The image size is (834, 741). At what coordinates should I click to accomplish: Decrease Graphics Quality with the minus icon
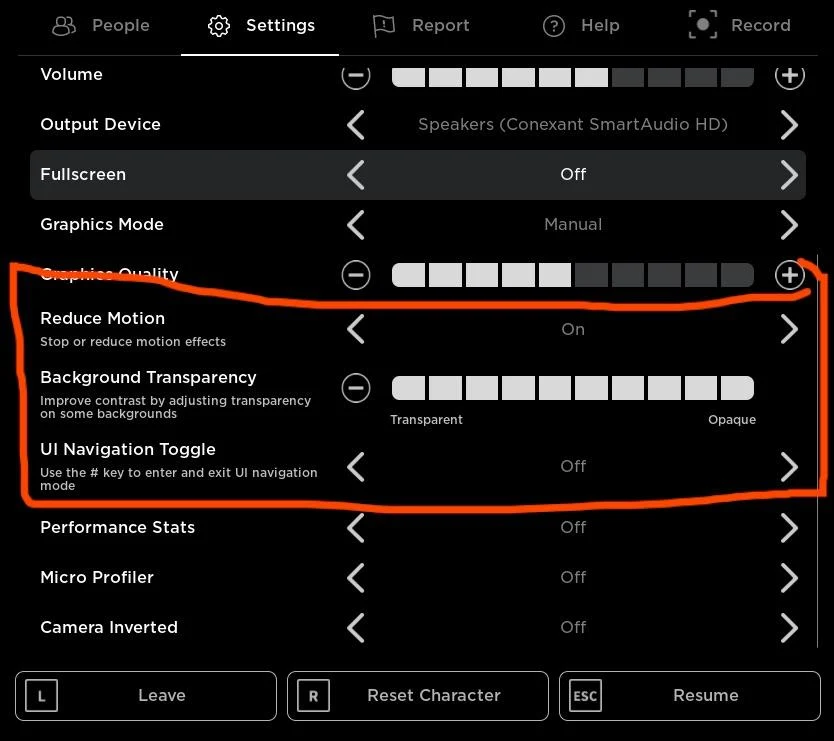pyautogui.click(x=356, y=275)
